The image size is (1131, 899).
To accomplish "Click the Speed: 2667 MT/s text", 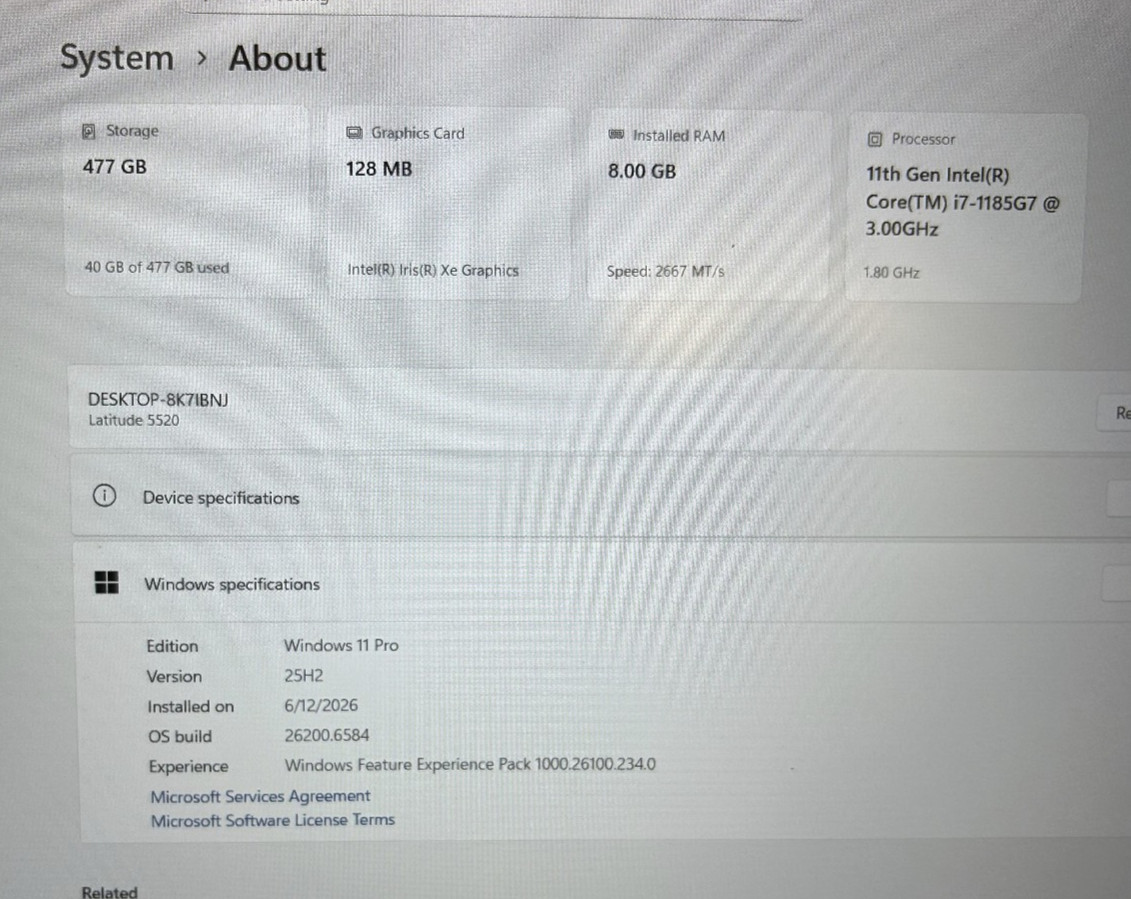I will point(665,271).
